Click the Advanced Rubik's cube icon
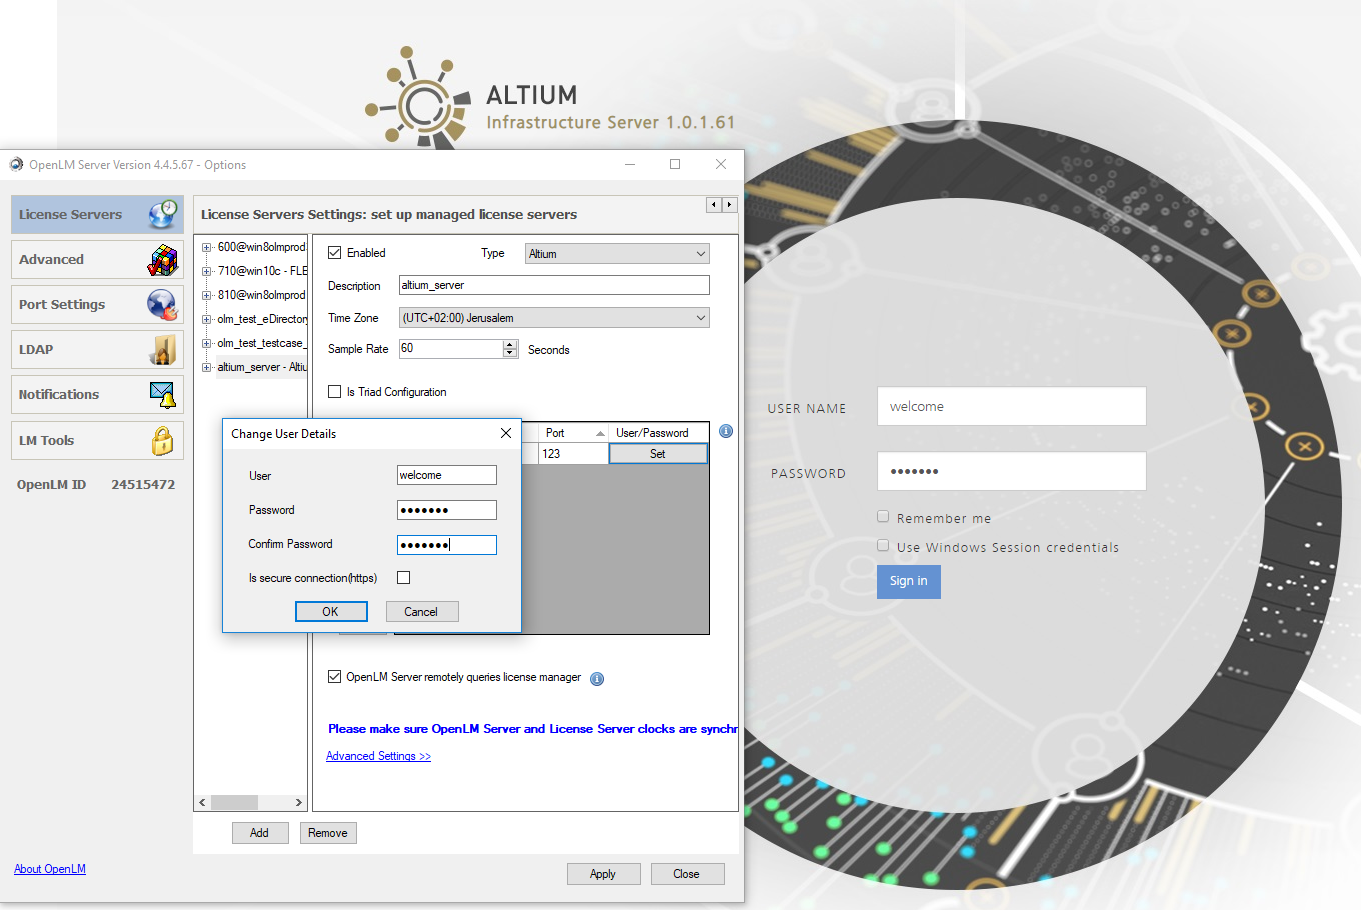1361x910 pixels. coord(162,260)
